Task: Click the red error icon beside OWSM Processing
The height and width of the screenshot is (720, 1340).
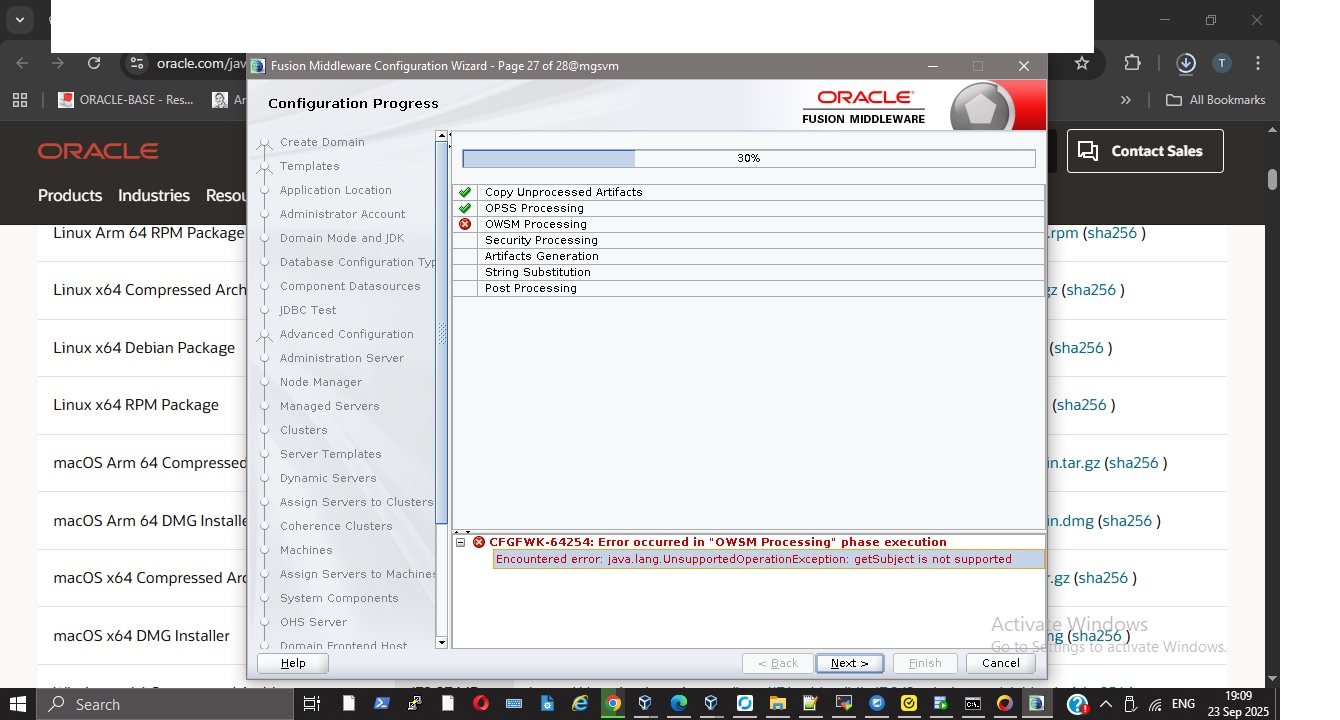Action: pos(465,224)
